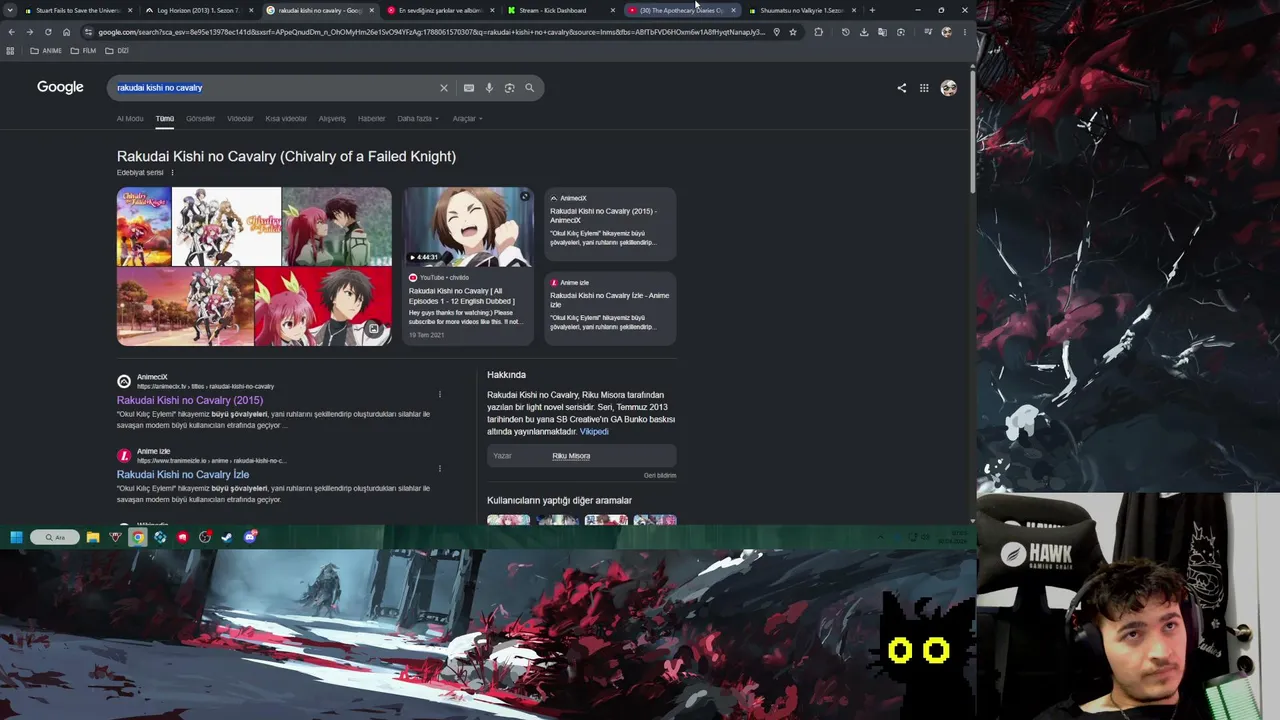The width and height of the screenshot is (1280, 720).
Task: Open the on-screen keyboard input tool
Action: tap(468, 88)
